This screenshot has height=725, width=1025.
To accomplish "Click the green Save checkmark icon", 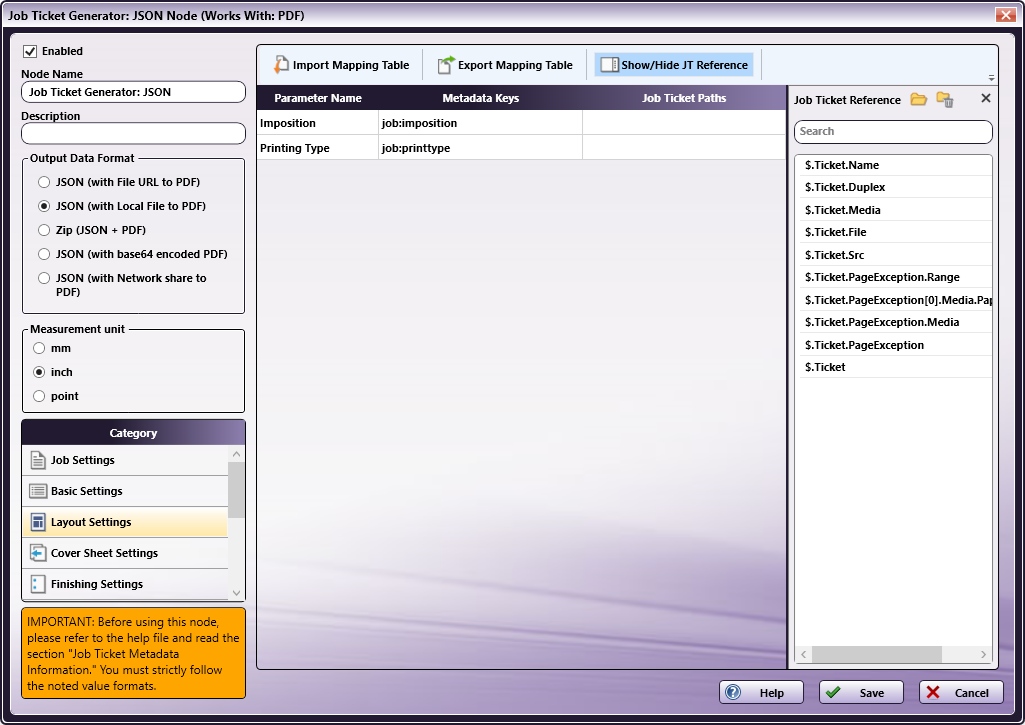I will (833, 692).
